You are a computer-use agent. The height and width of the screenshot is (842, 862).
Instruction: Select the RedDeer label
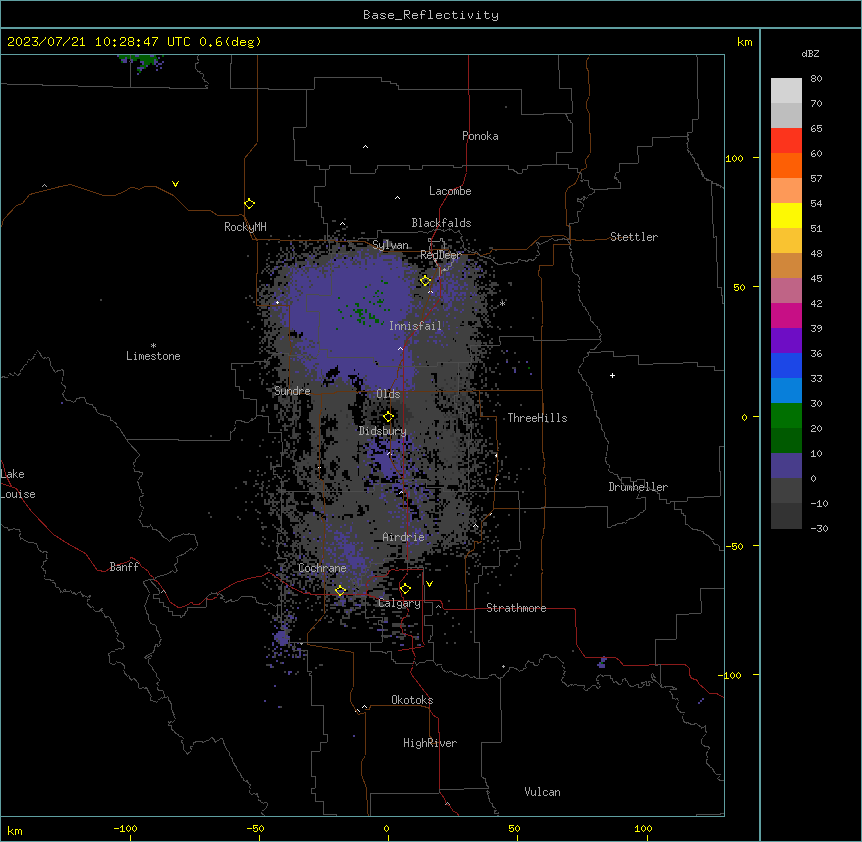coord(440,255)
